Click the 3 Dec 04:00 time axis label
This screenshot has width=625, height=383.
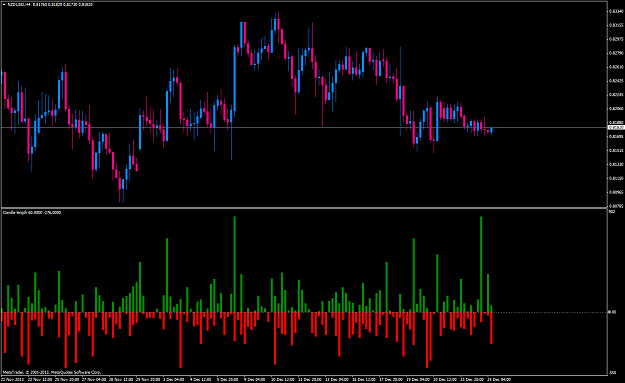173,379
